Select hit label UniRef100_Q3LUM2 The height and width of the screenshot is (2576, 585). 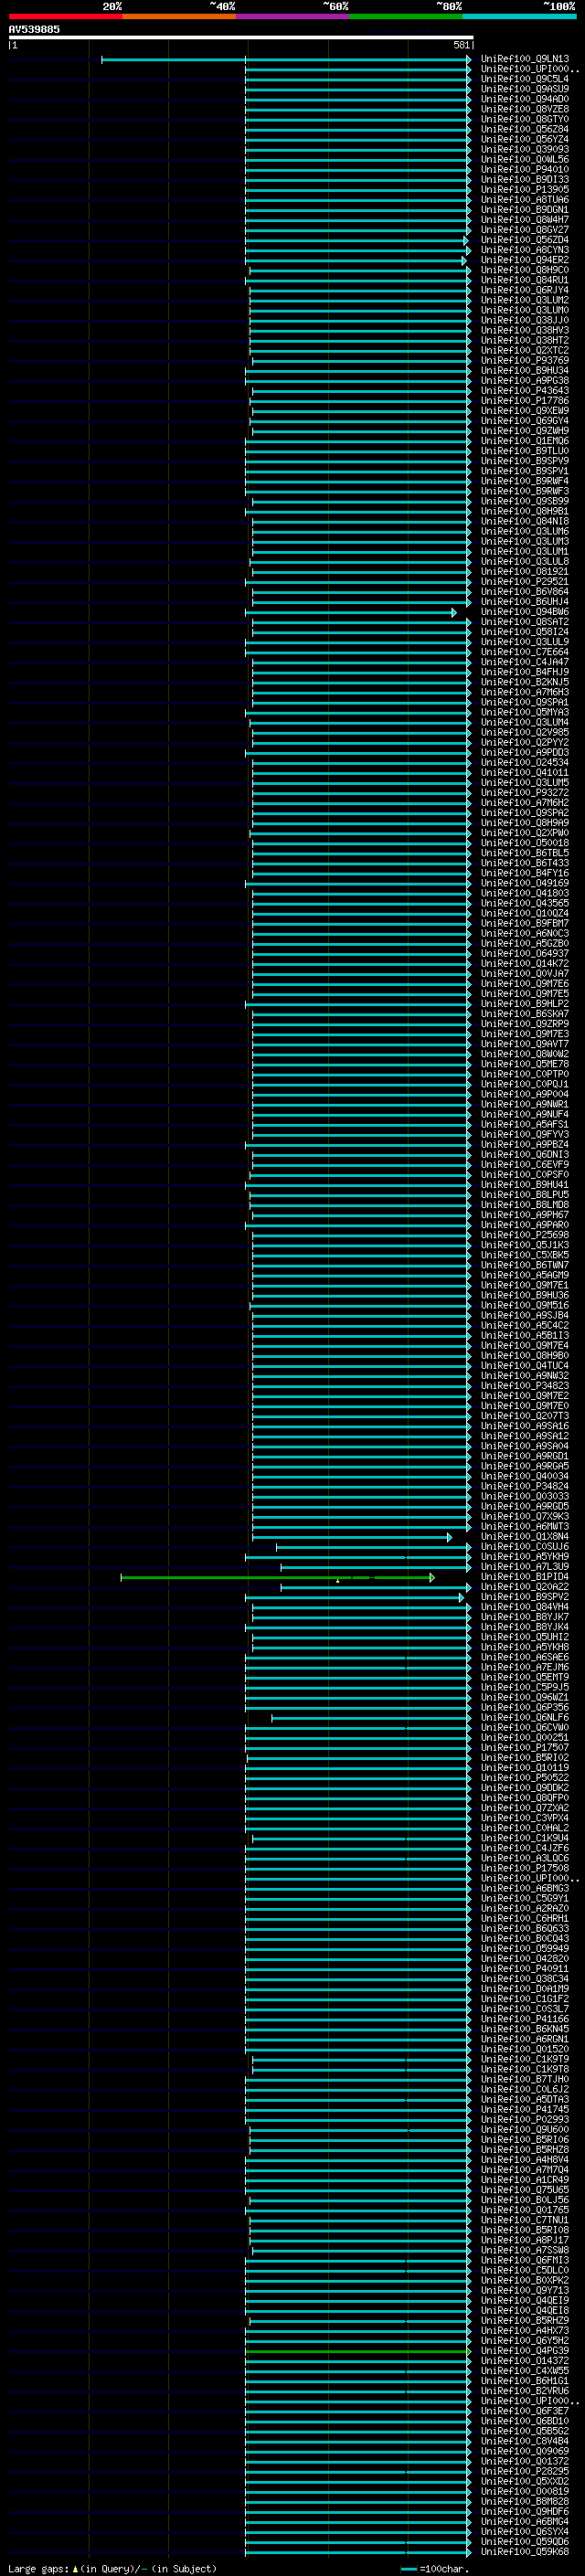click(524, 300)
